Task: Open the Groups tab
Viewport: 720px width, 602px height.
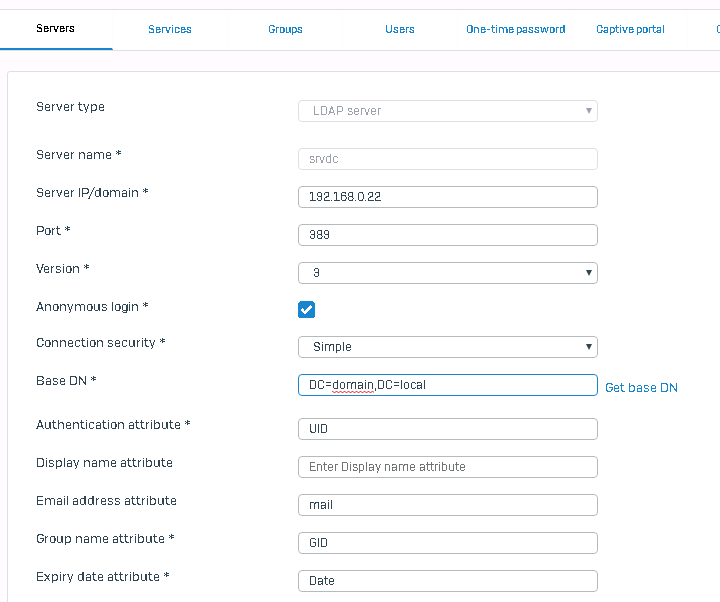Action: tap(285, 29)
